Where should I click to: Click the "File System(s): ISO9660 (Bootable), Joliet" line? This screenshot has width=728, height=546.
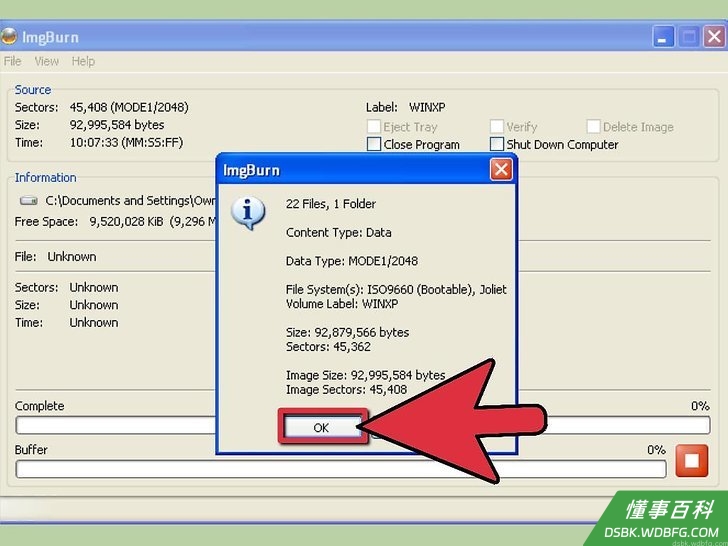coord(396,290)
